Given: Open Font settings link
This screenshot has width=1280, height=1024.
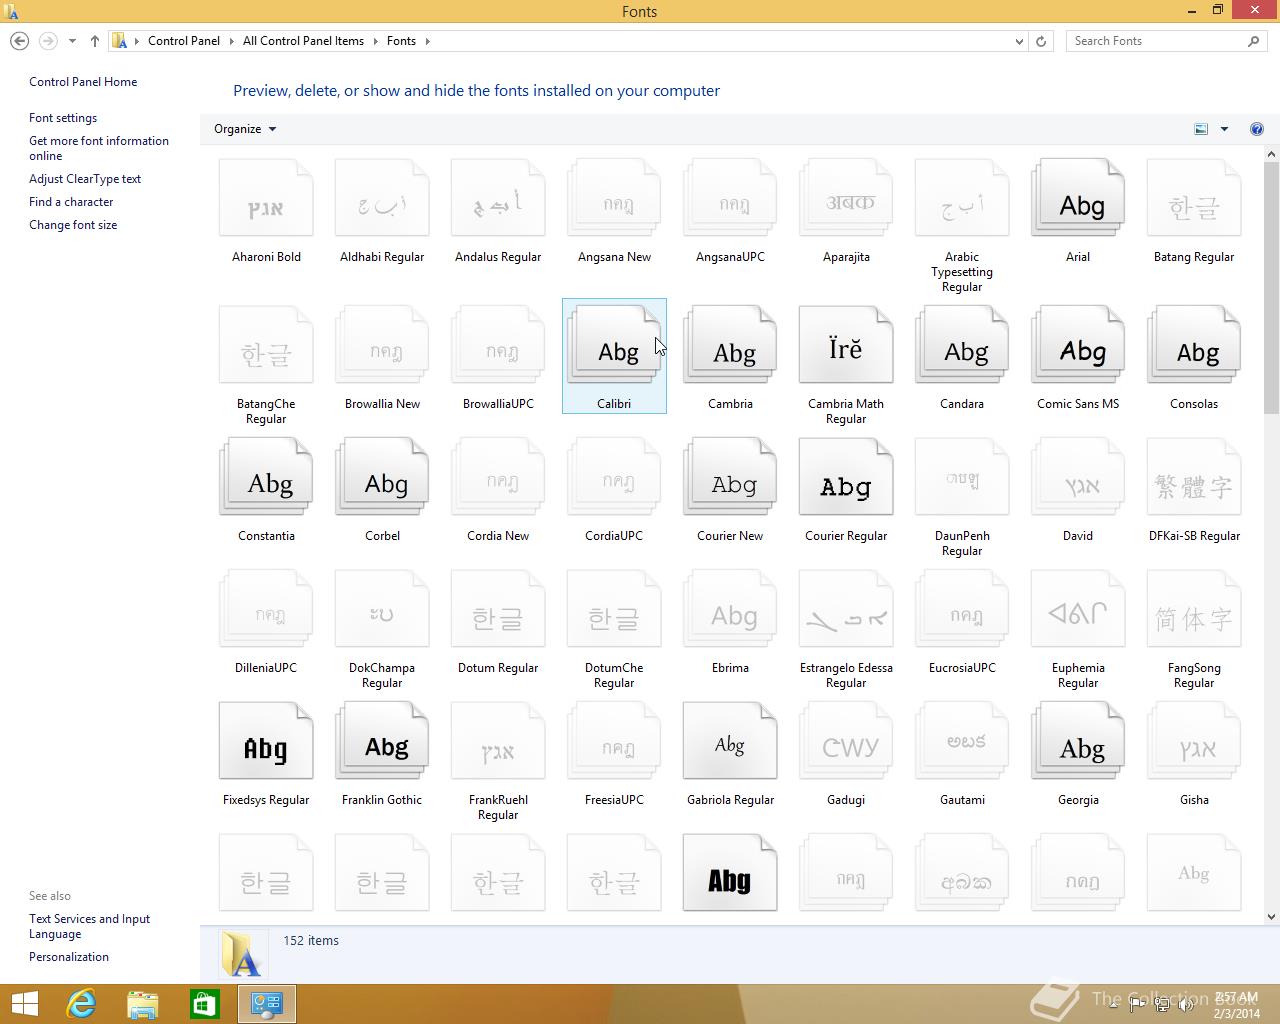Looking at the screenshot, I should 63,118.
